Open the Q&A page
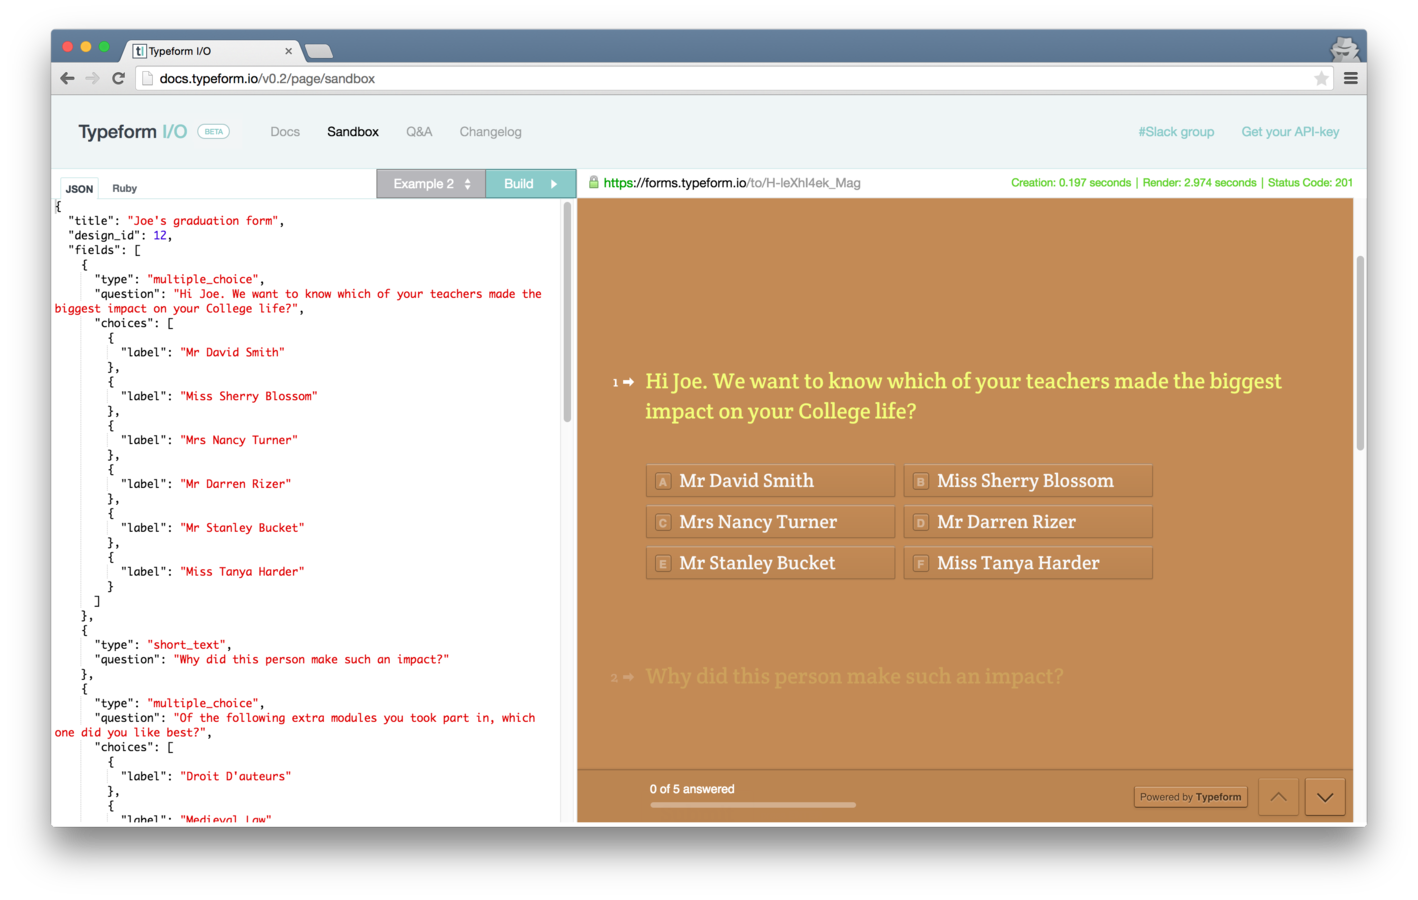The height and width of the screenshot is (900, 1418). tap(419, 132)
